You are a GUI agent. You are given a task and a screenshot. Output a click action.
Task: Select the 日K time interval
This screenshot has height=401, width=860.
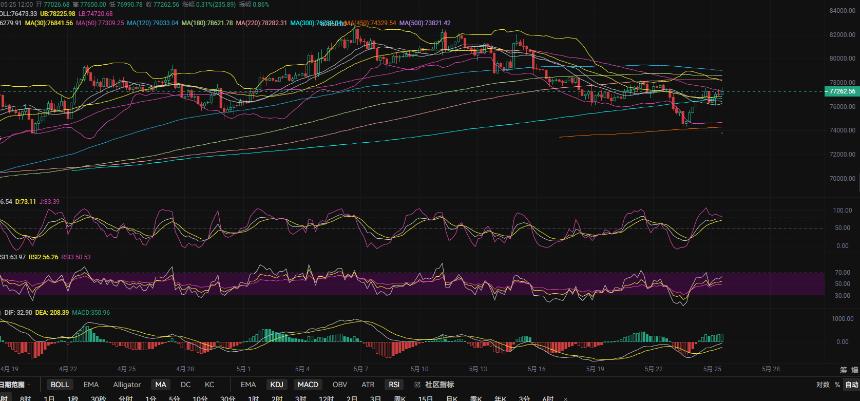[x=451, y=398]
